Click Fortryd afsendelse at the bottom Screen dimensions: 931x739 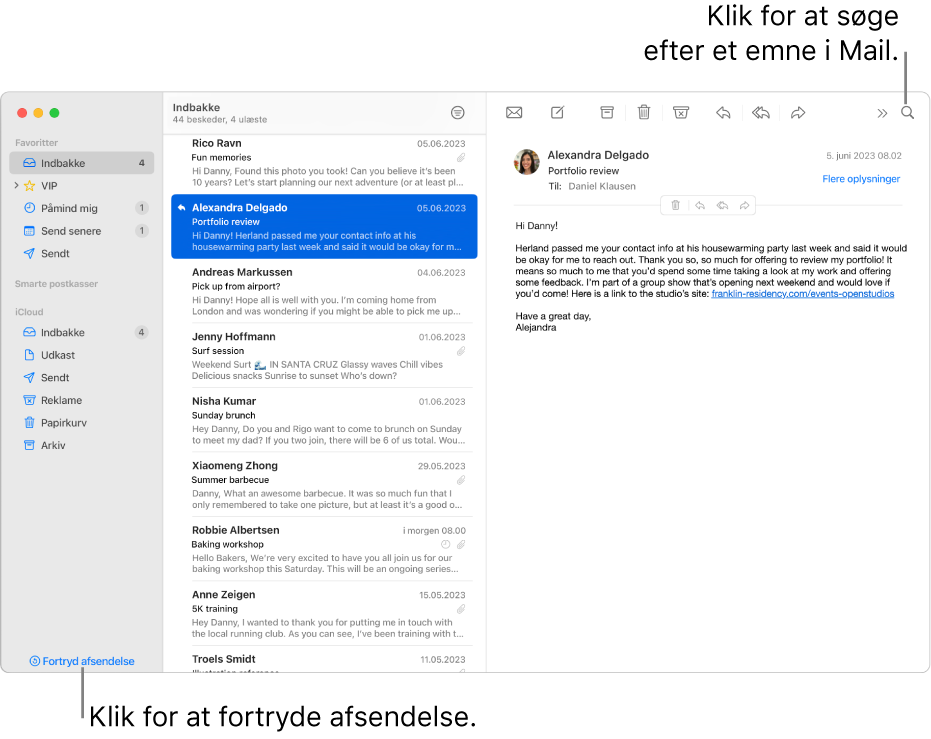click(82, 660)
